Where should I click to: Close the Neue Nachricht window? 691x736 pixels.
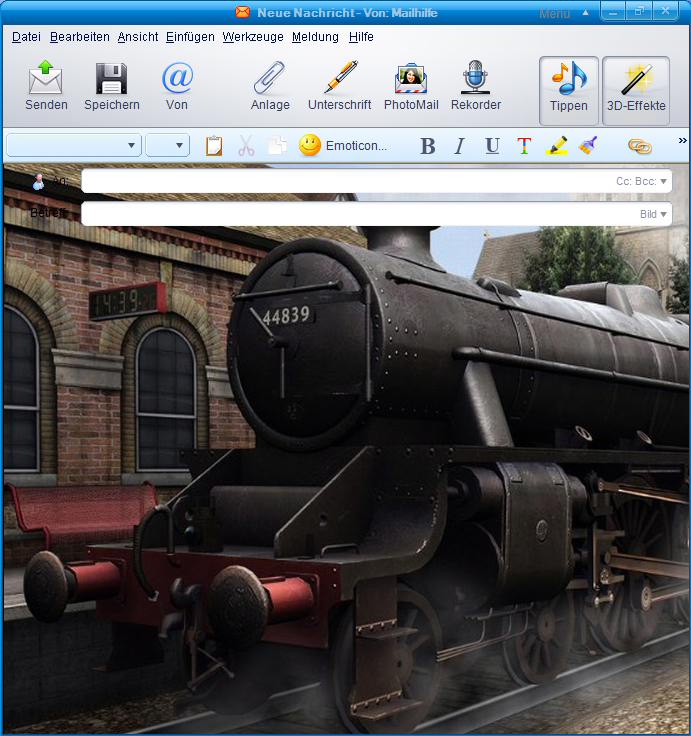click(665, 12)
